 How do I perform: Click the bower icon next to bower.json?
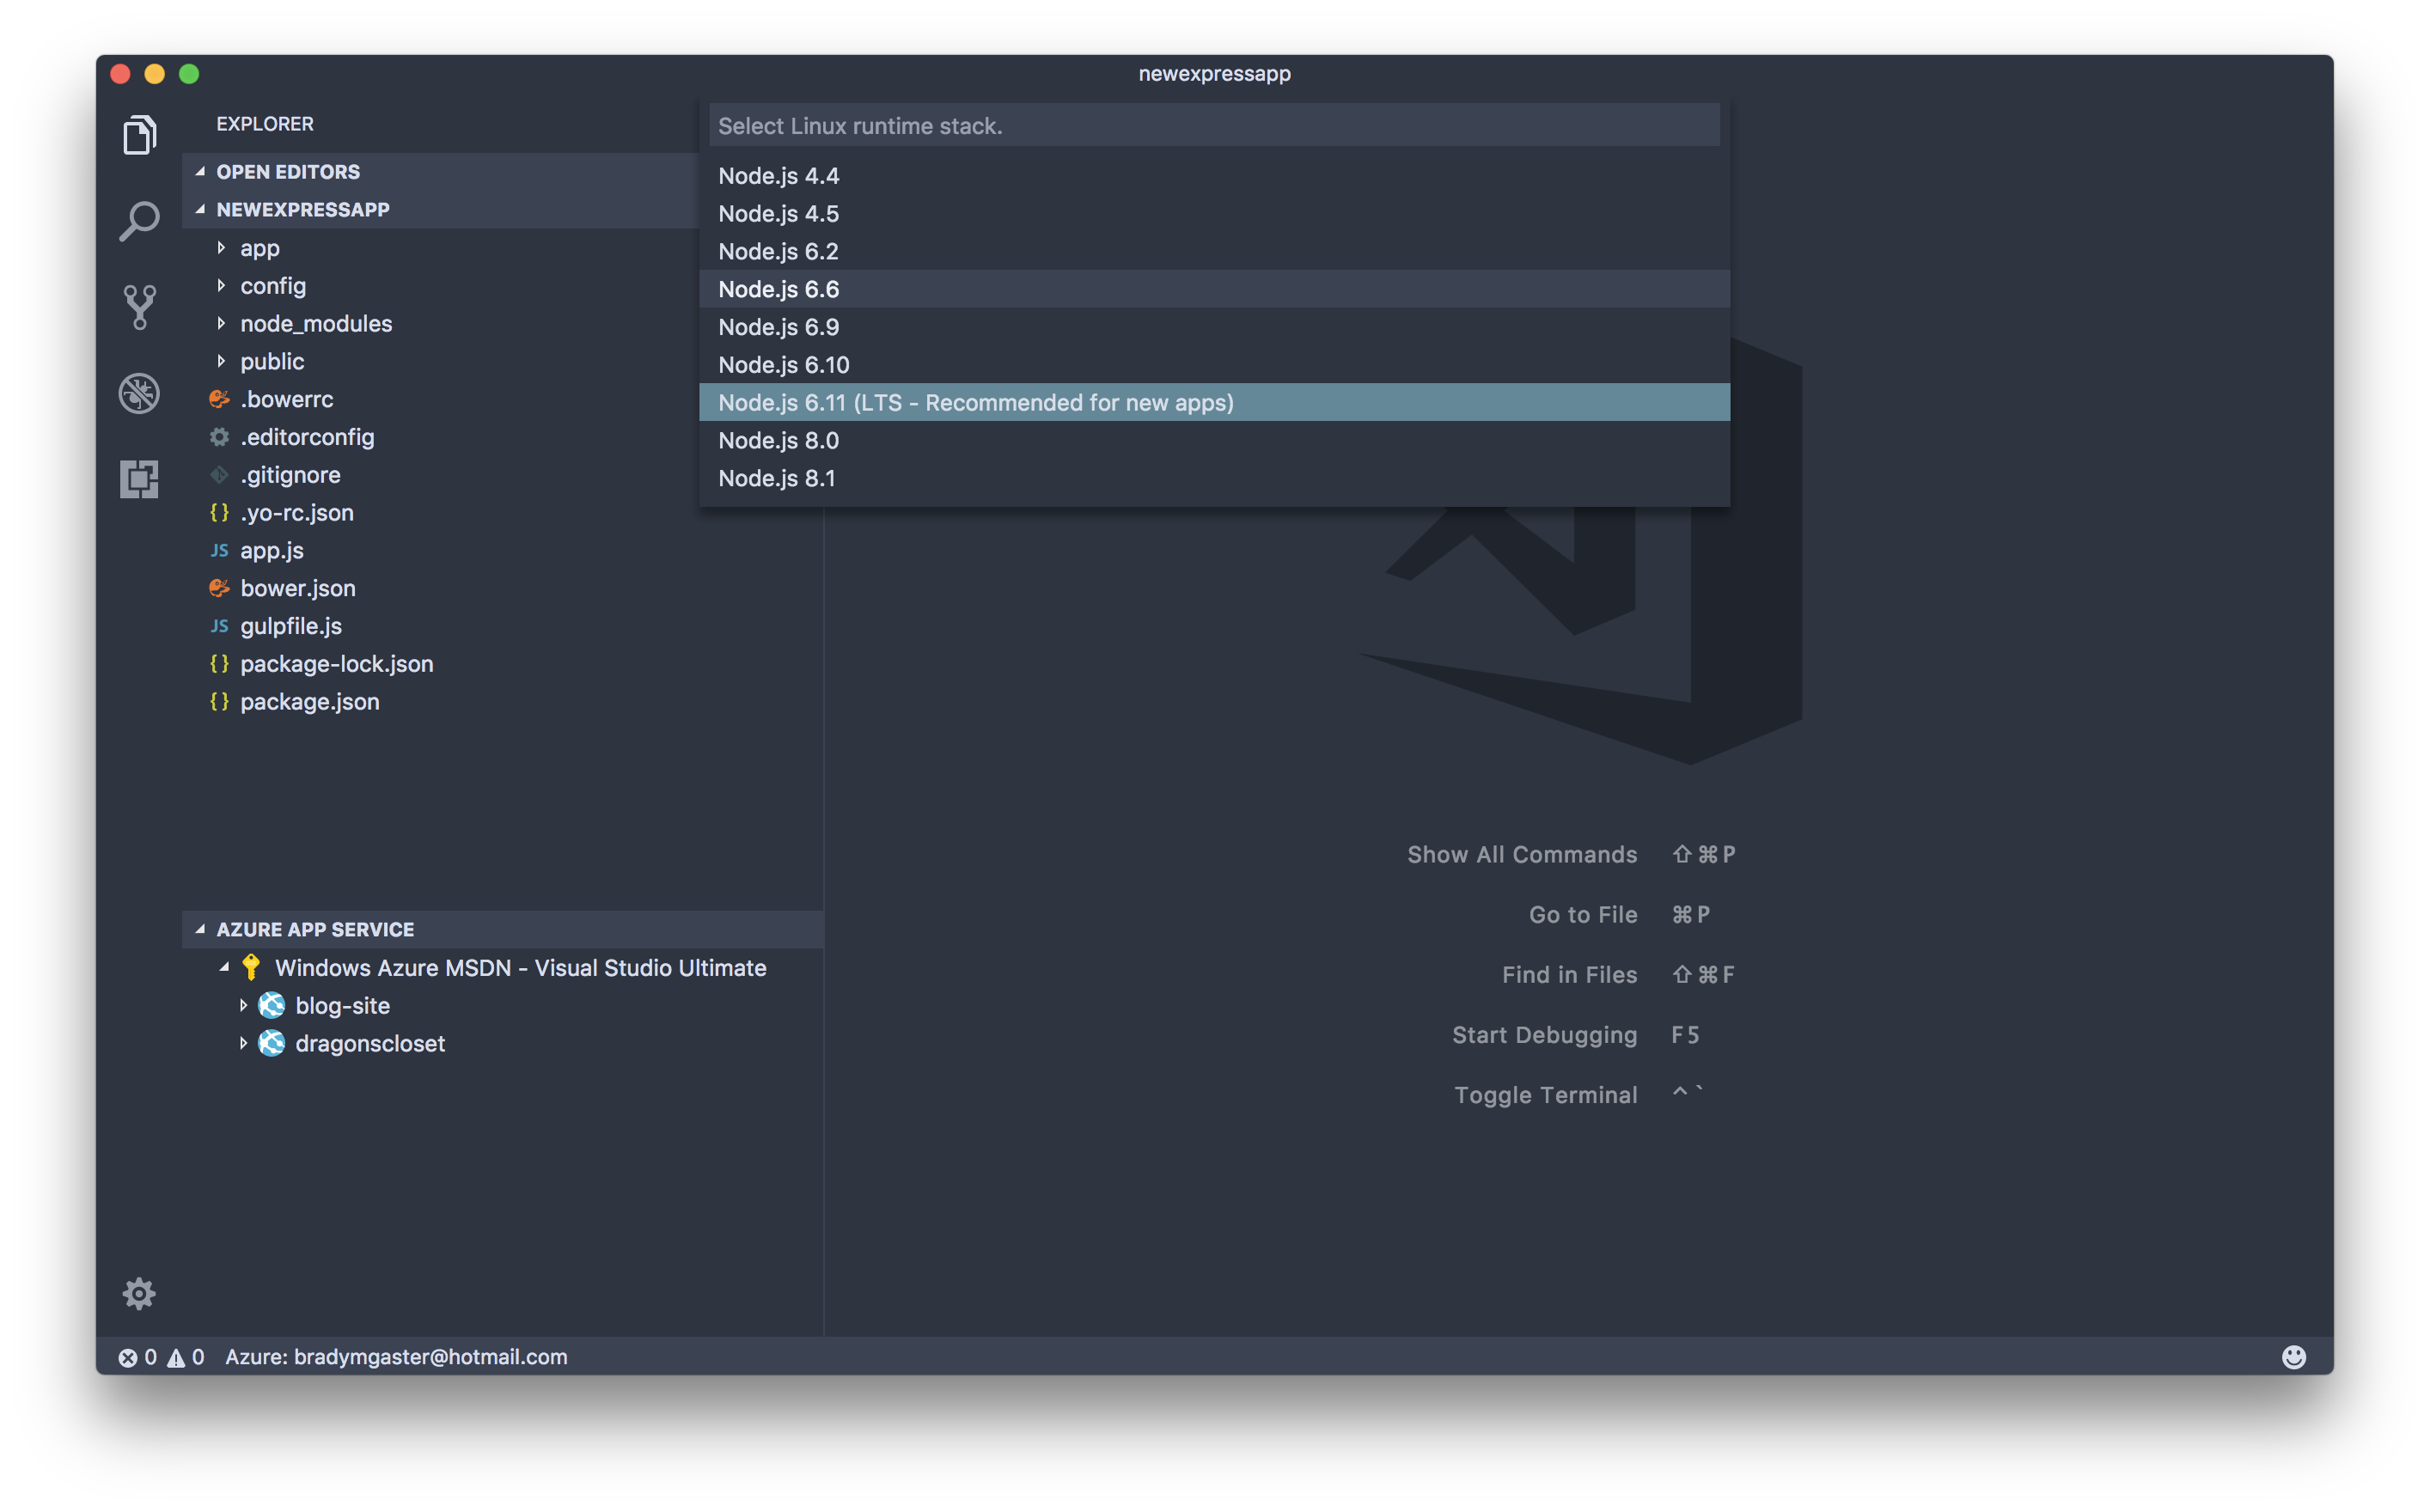pos(219,588)
